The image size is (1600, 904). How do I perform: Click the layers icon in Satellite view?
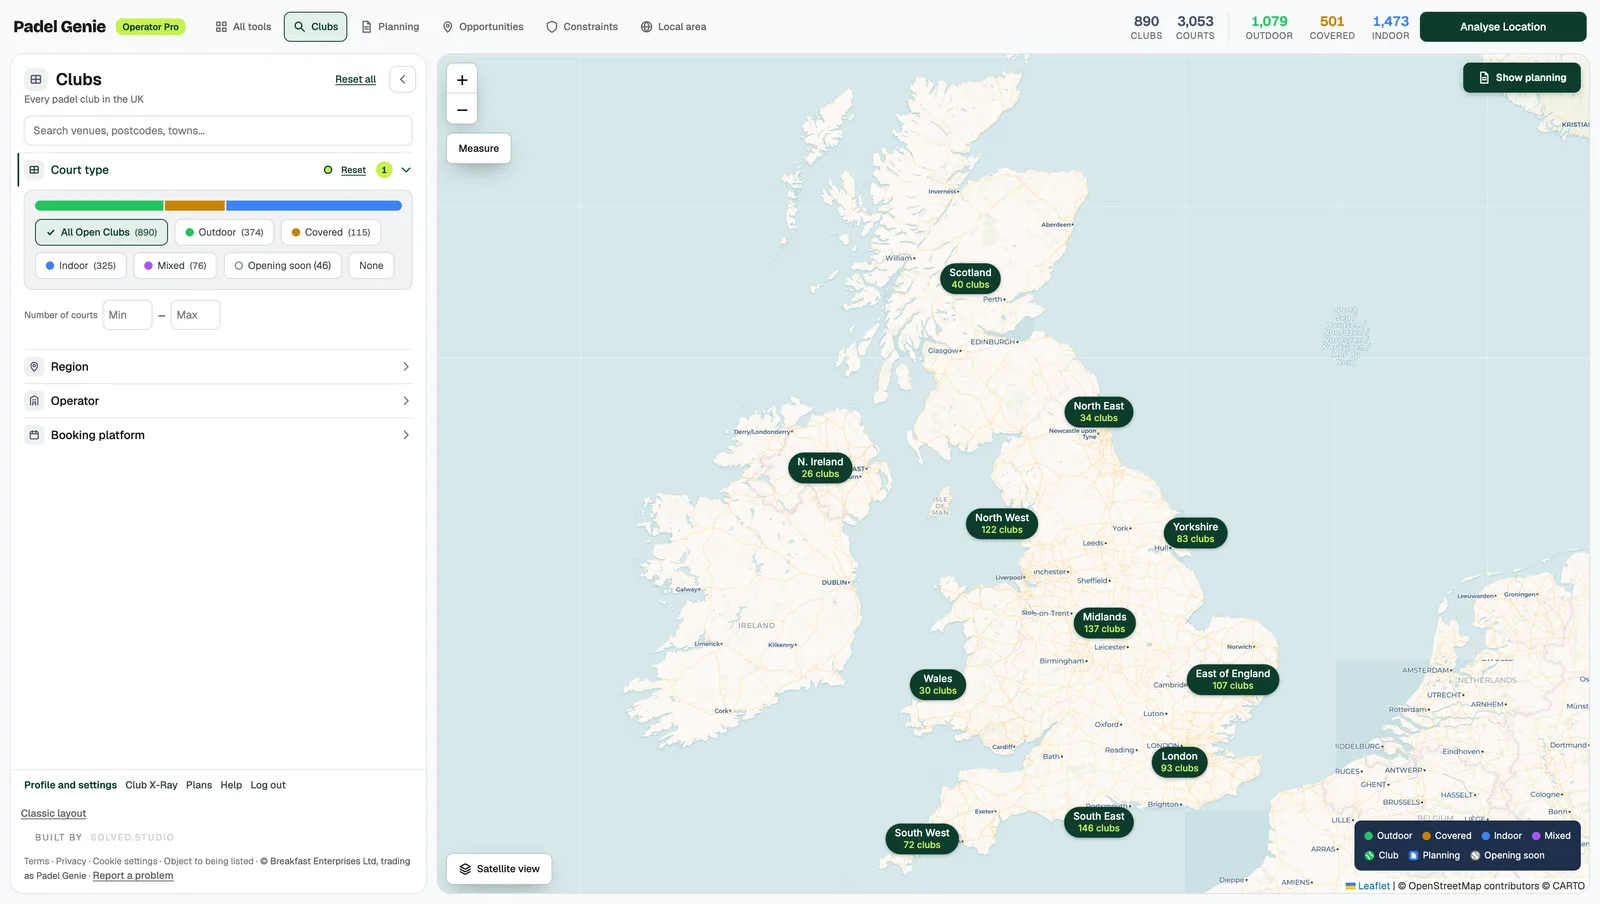(465, 869)
